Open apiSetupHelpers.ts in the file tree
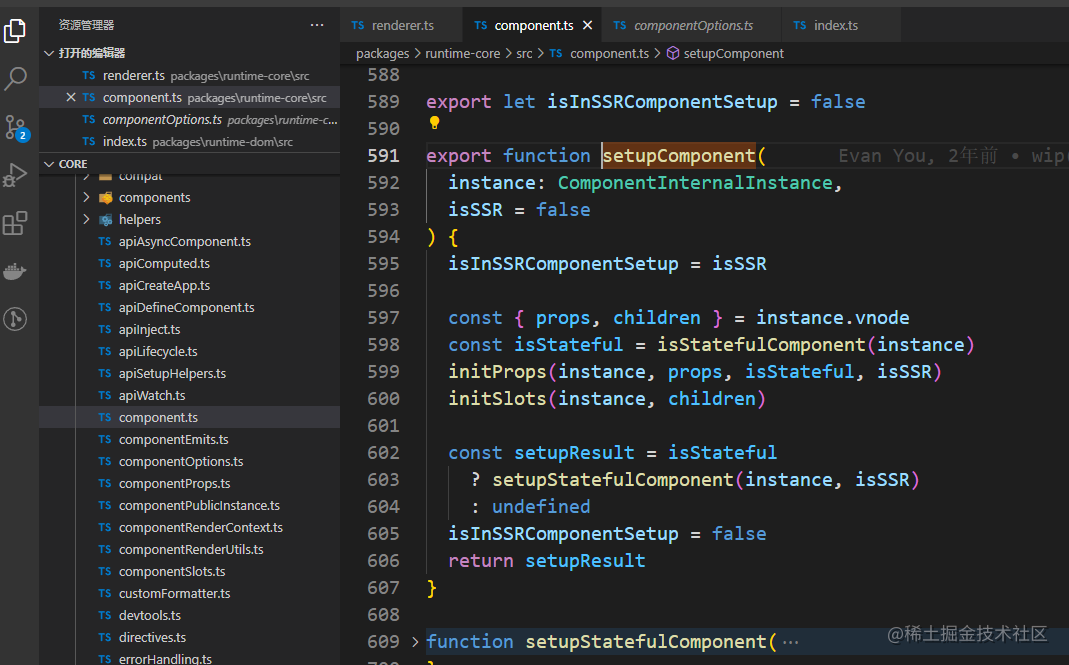The image size is (1069, 665). click(x=190, y=373)
